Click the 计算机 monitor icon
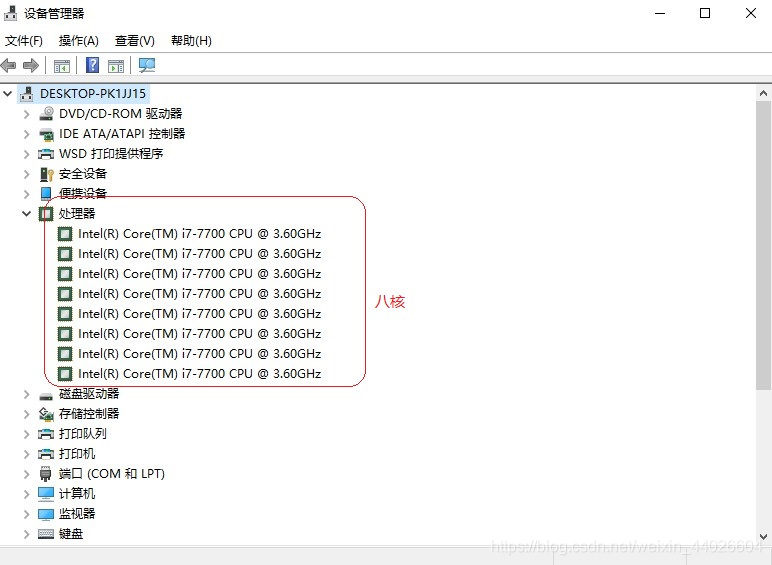The height and width of the screenshot is (565, 772). coord(46,494)
